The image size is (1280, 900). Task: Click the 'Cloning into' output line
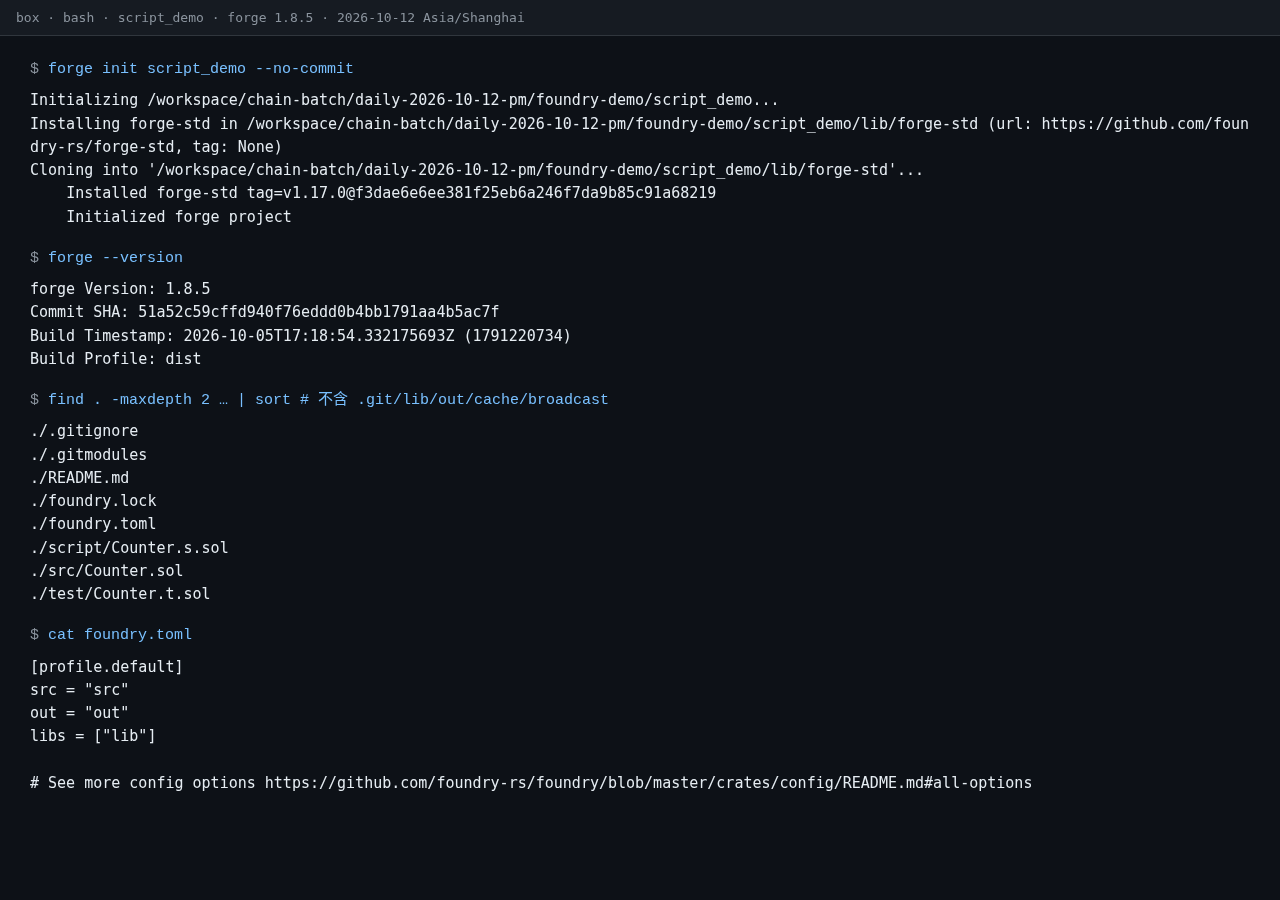[477, 170]
